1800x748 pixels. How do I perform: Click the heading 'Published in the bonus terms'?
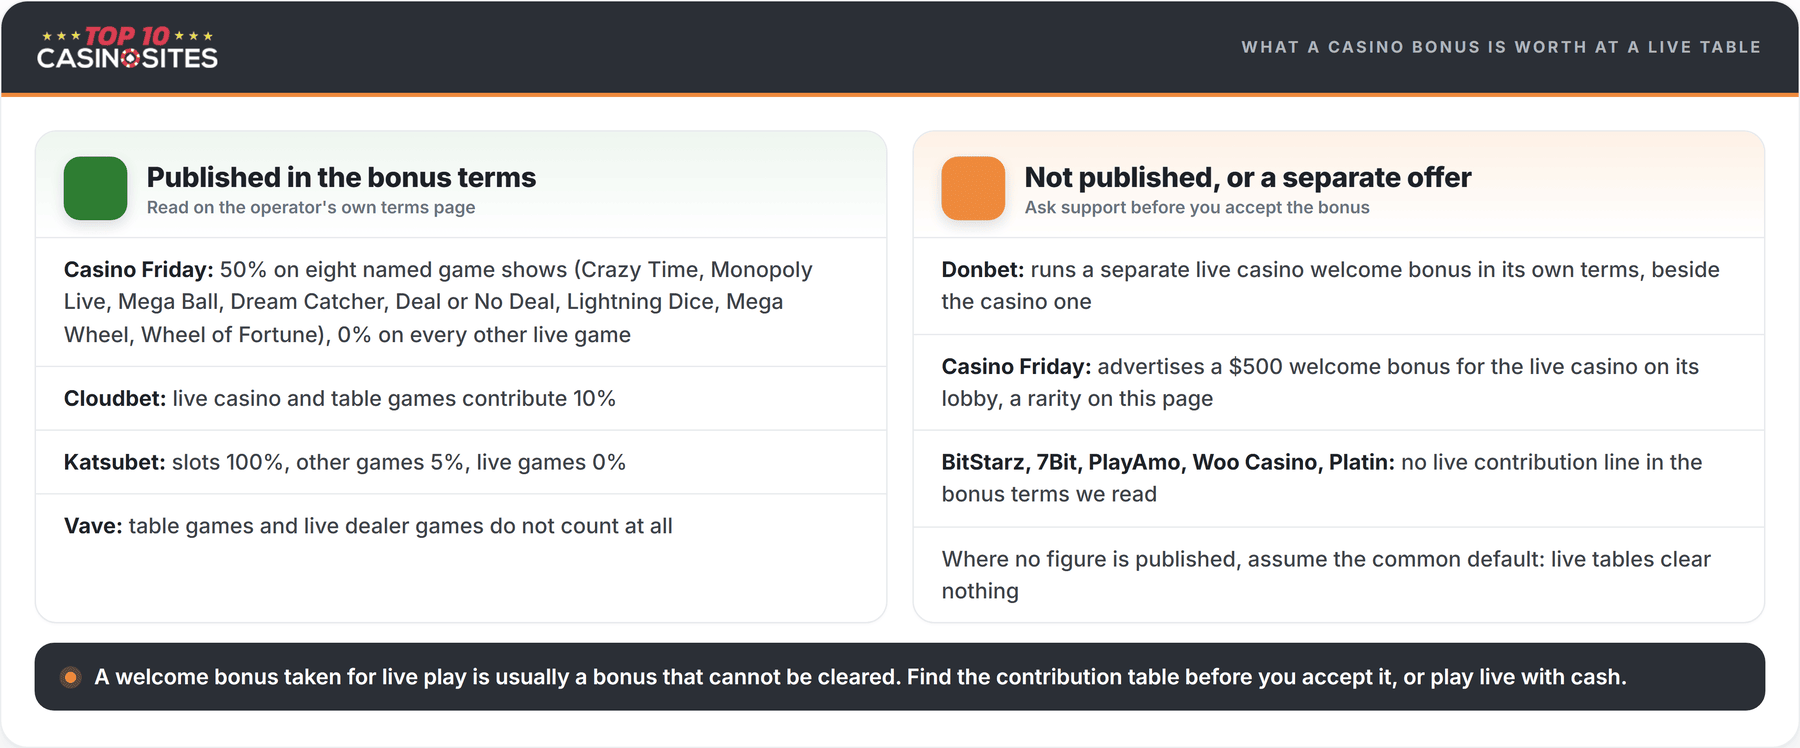click(341, 177)
